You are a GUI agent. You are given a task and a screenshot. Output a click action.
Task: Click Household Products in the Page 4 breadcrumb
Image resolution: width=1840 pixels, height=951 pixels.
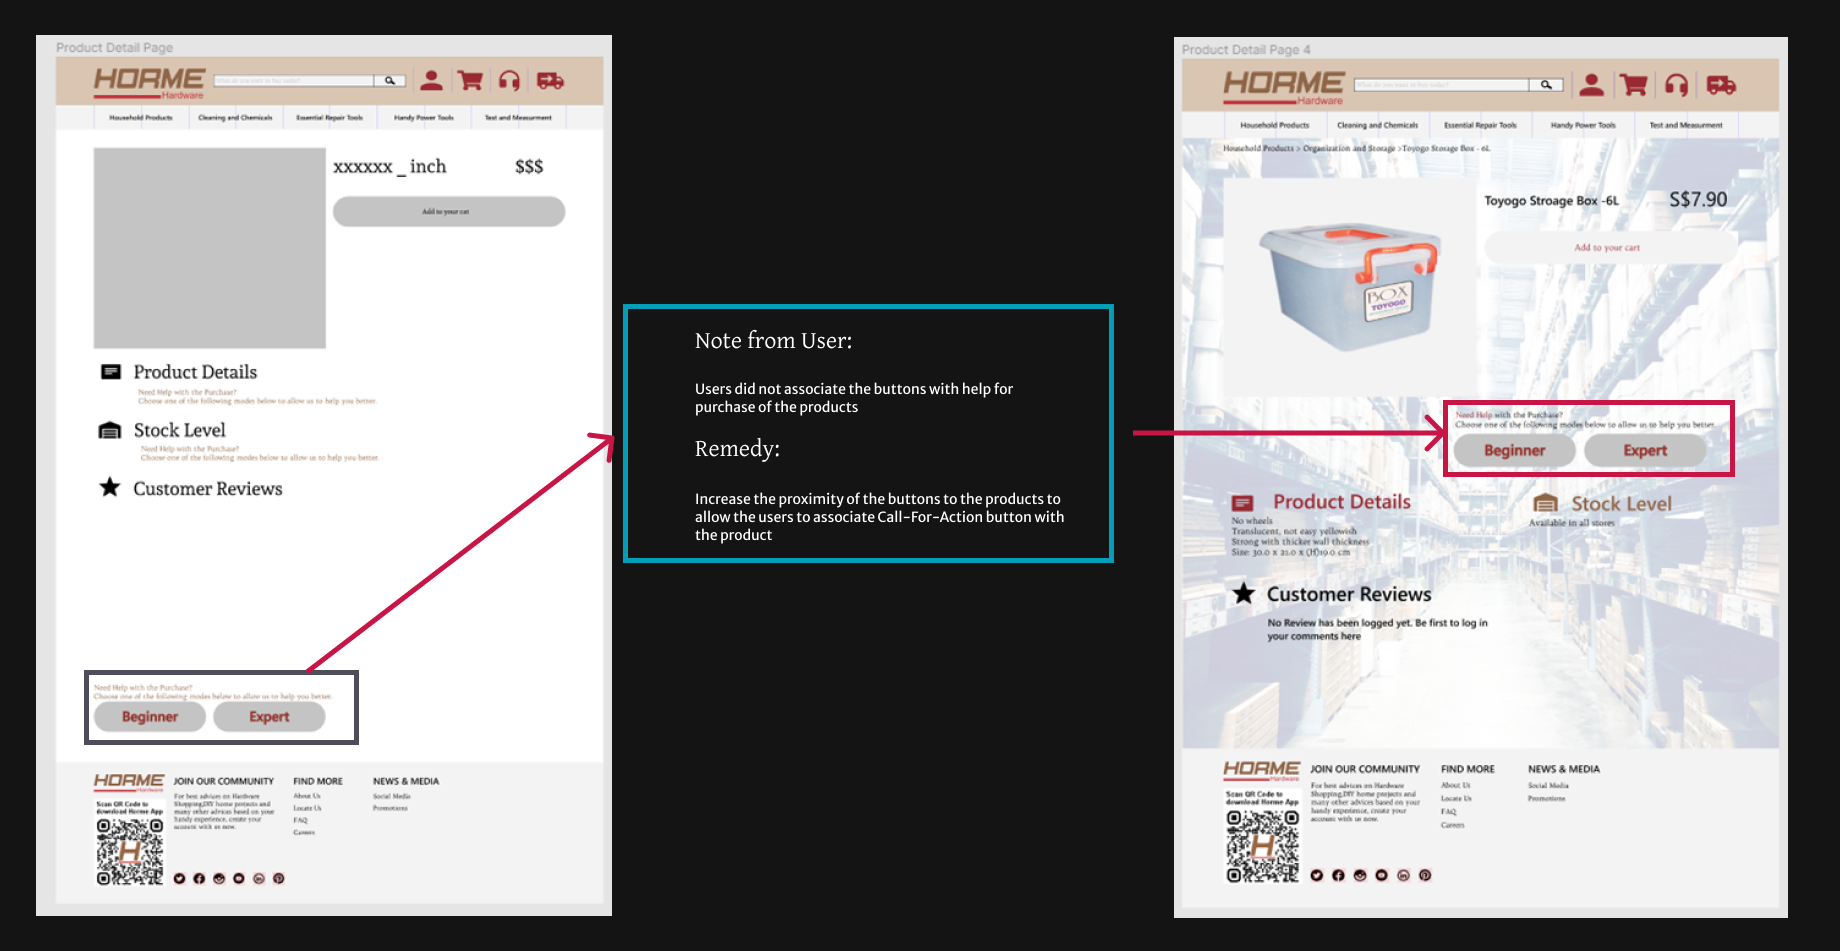click(1258, 148)
